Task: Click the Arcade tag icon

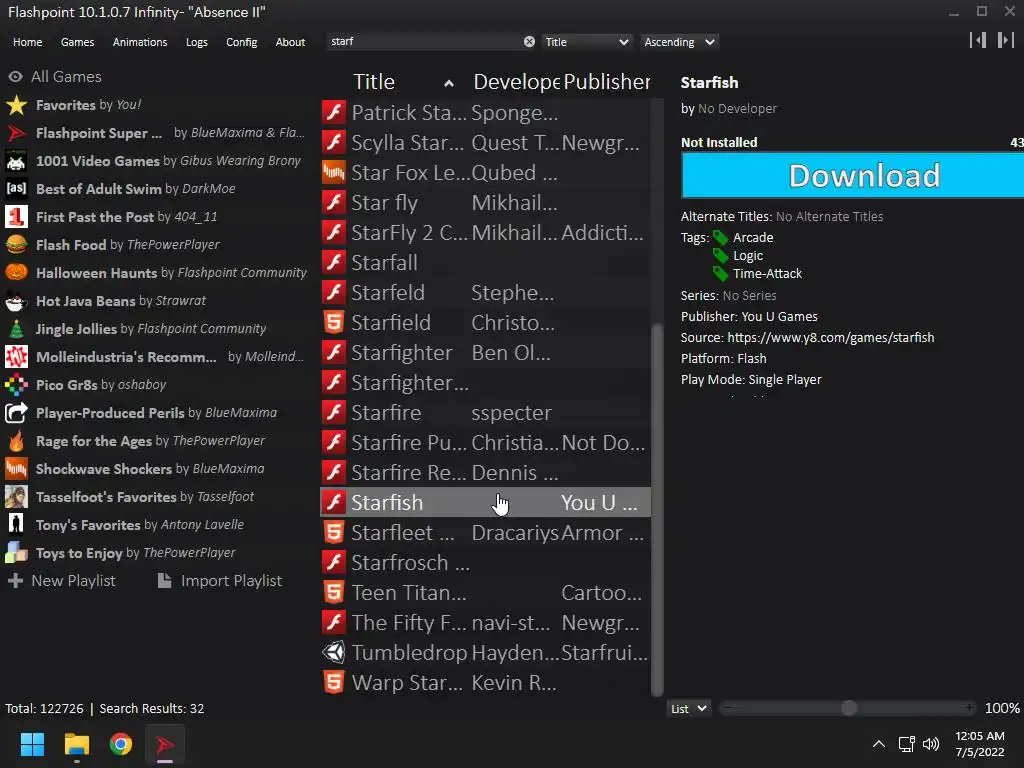Action: [x=720, y=238]
